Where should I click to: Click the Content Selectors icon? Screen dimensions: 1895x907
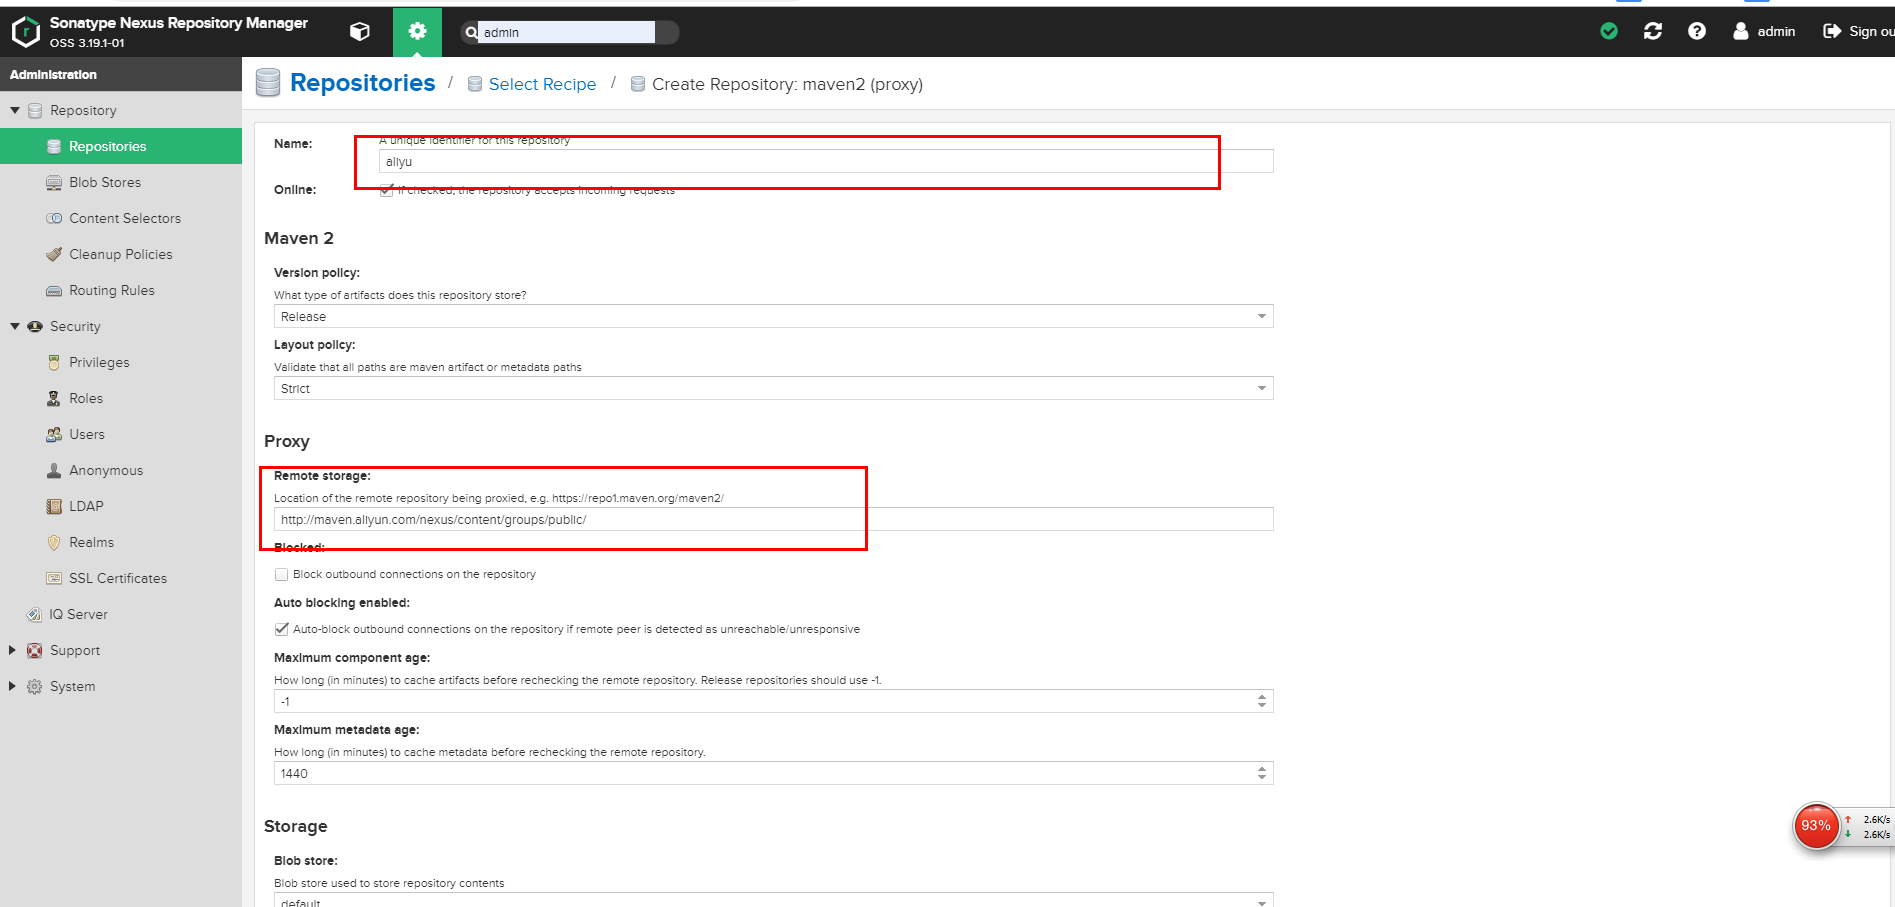click(x=54, y=218)
